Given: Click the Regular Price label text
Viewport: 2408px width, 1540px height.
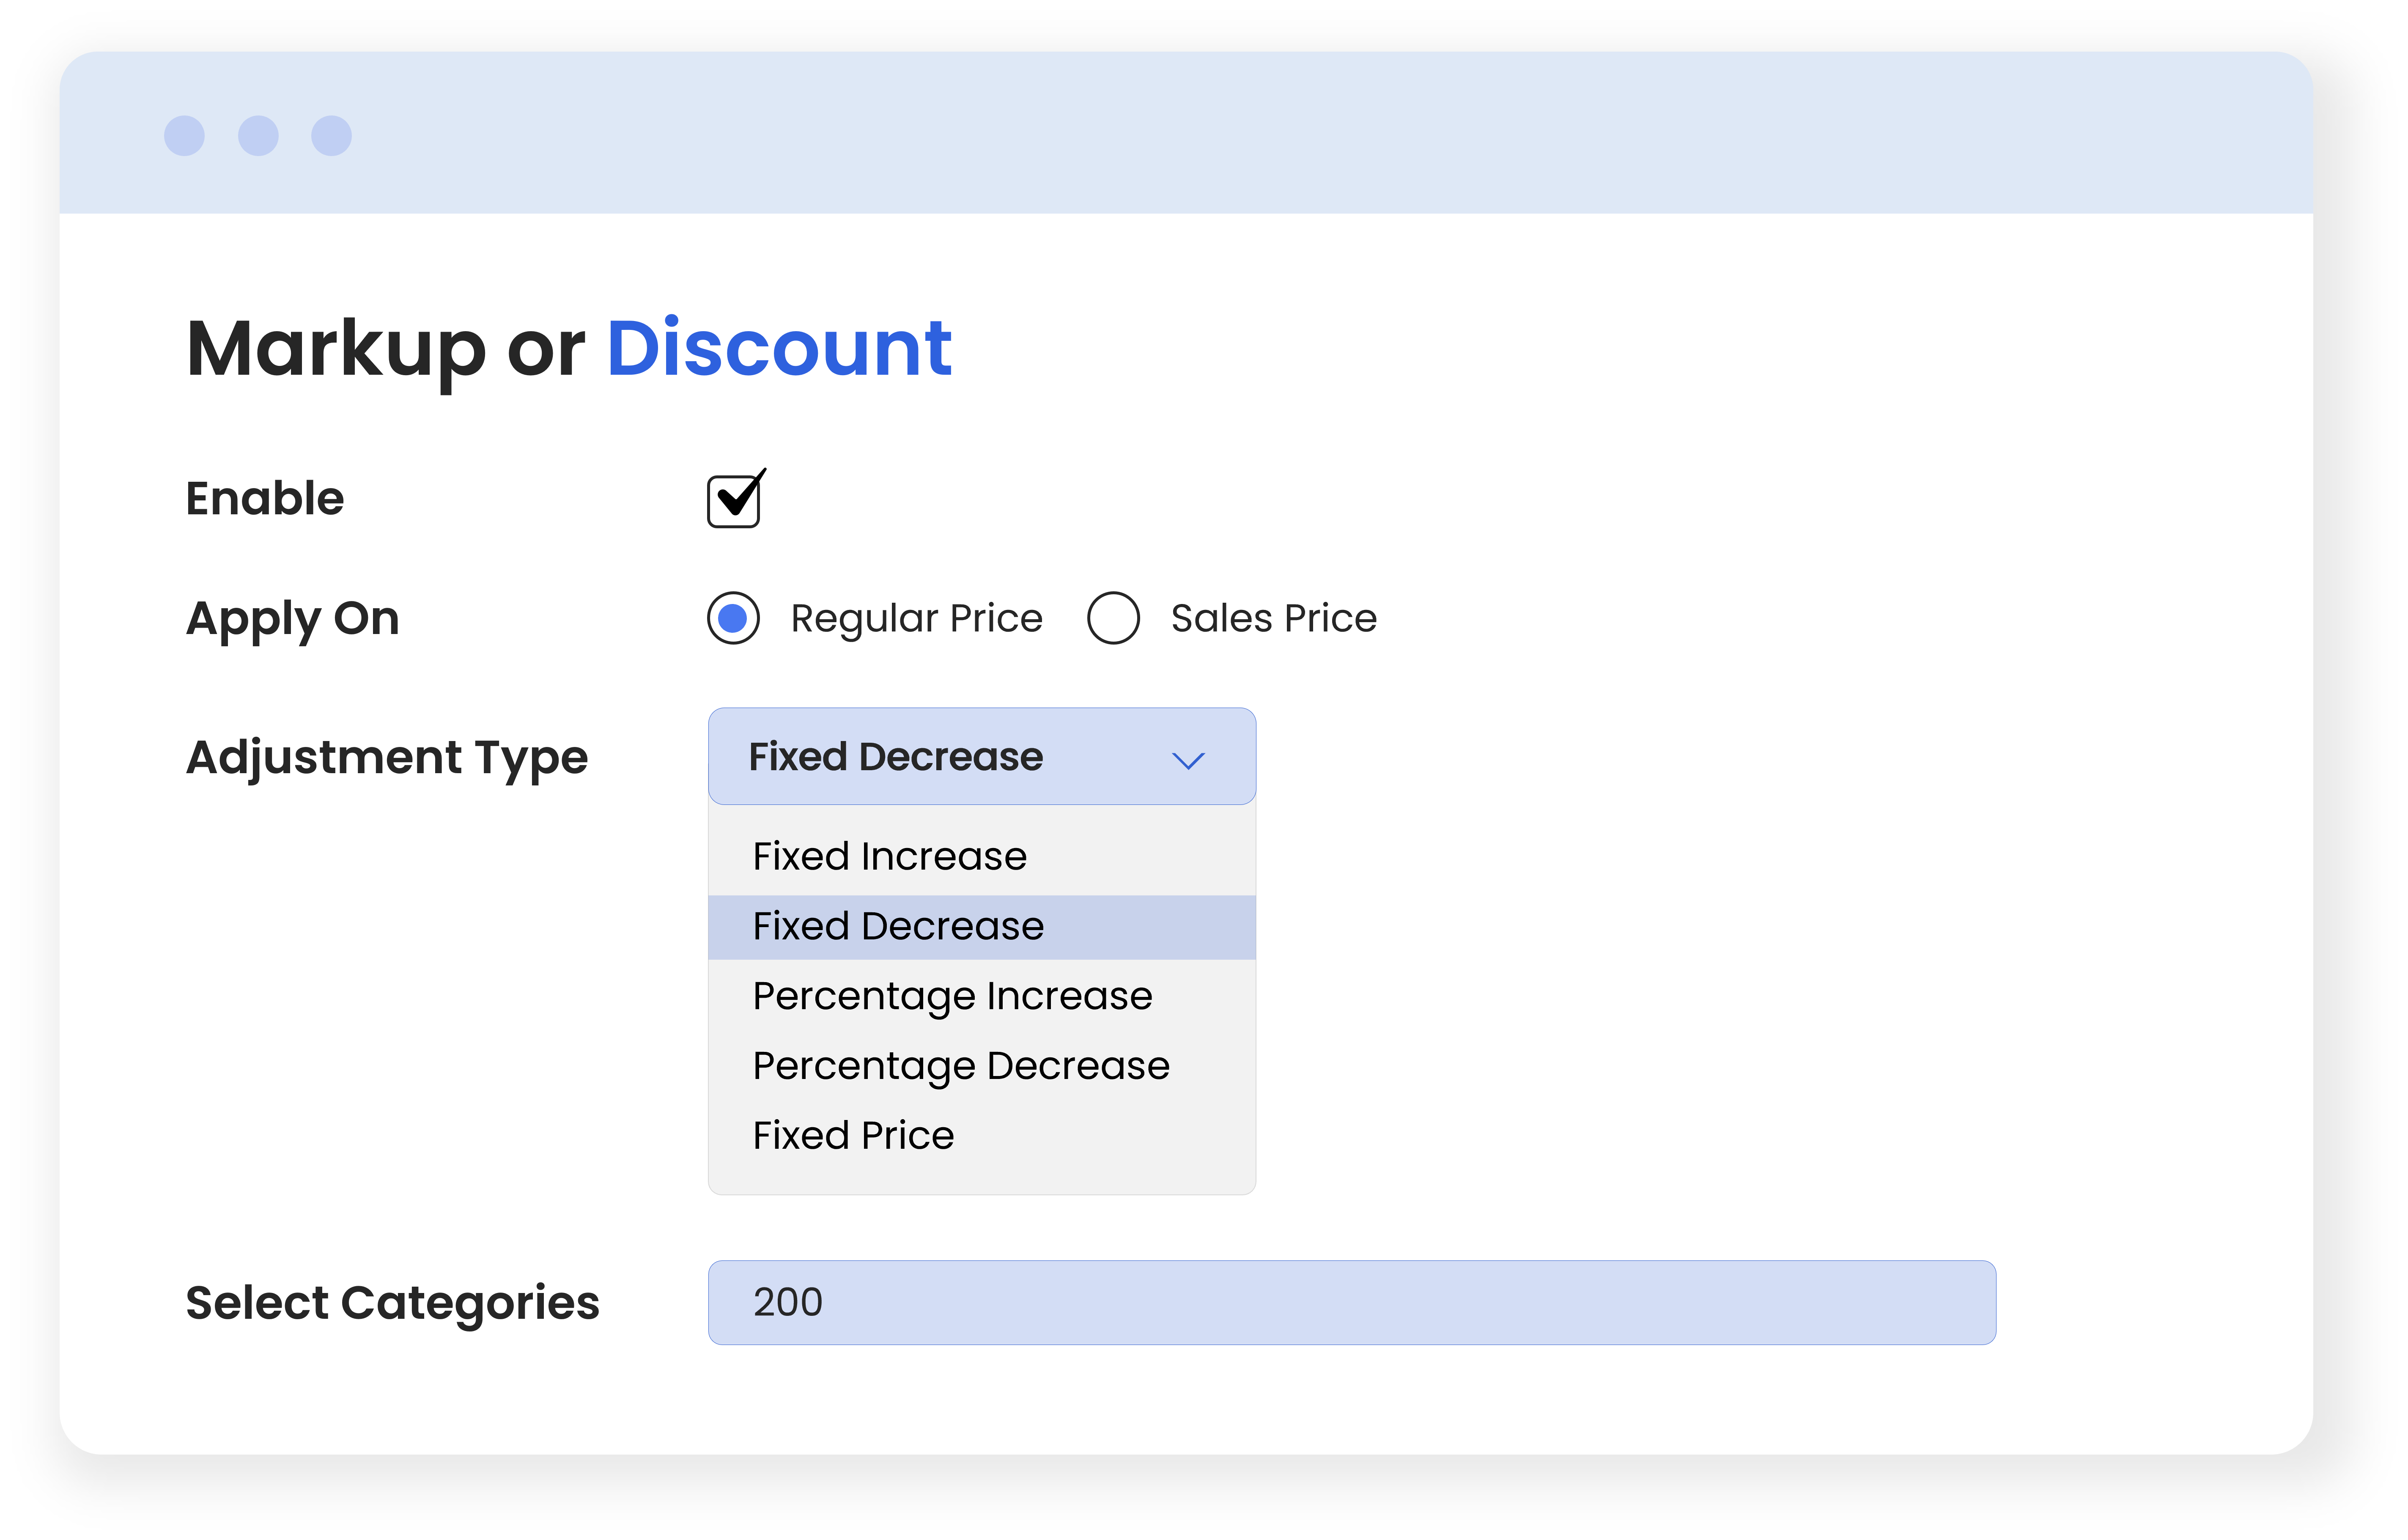Looking at the screenshot, I should tap(916, 619).
